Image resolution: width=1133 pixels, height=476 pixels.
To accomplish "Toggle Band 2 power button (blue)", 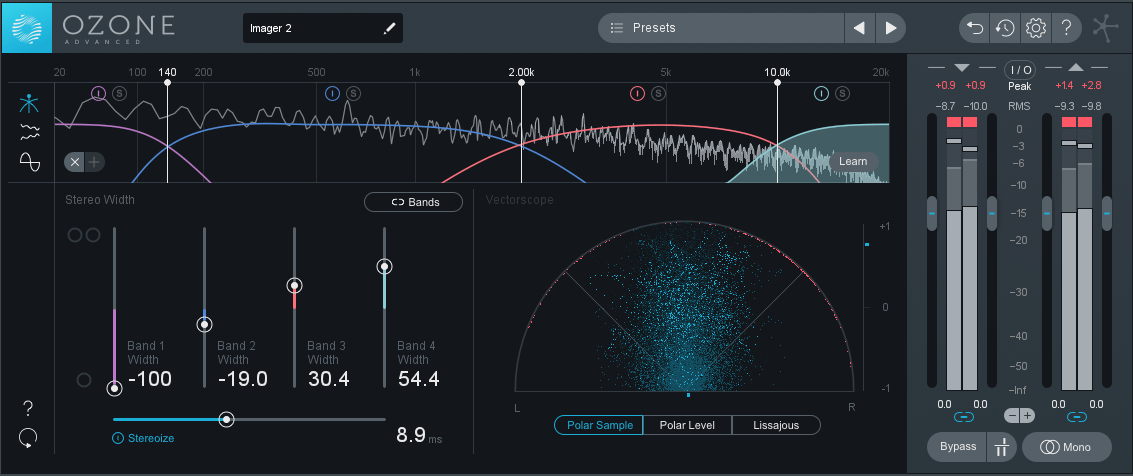I will (x=332, y=93).
